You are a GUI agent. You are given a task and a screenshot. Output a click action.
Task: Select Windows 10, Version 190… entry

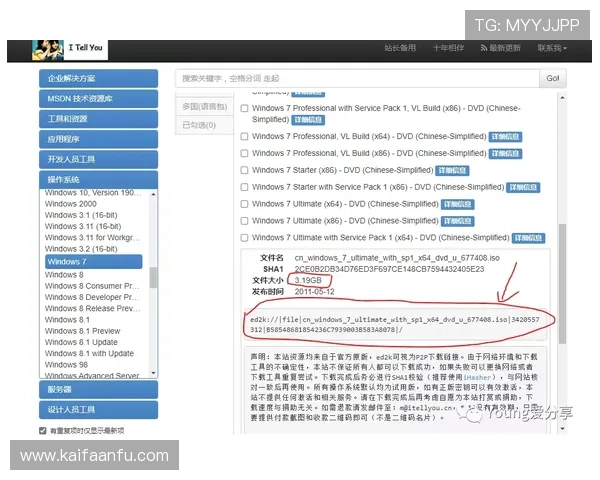(x=92, y=193)
